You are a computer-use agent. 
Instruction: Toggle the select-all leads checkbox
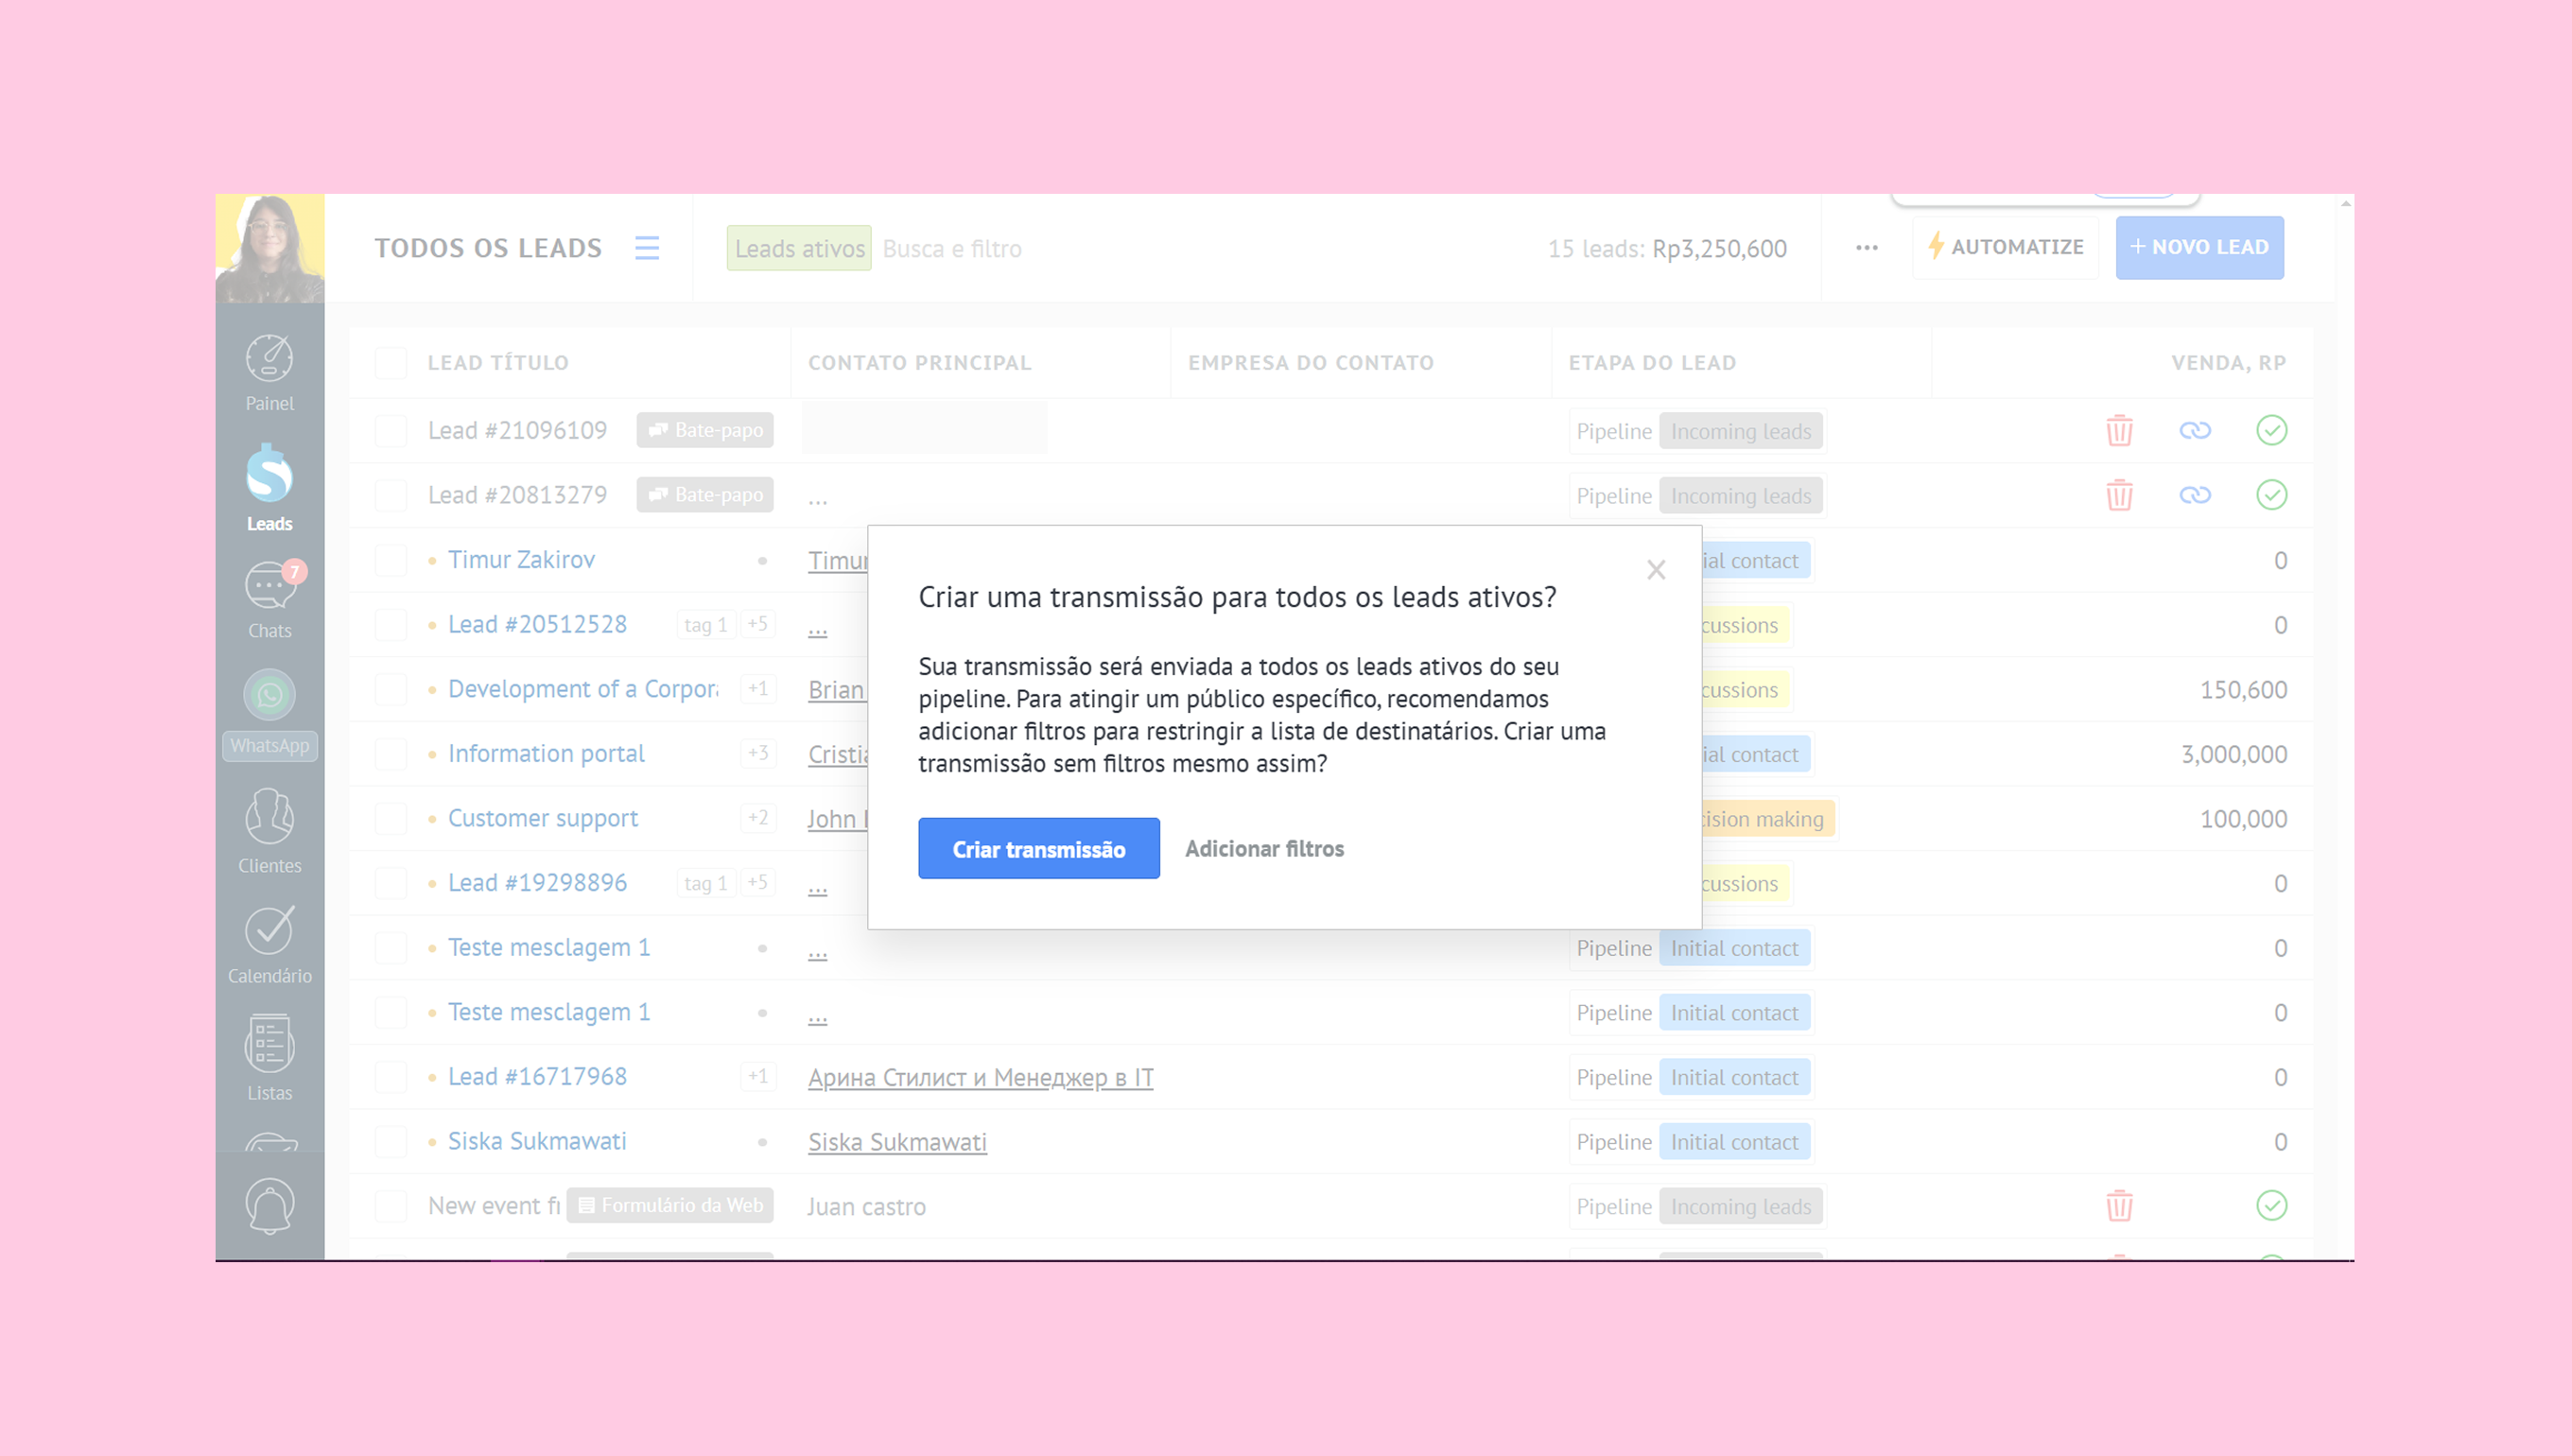(390, 363)
